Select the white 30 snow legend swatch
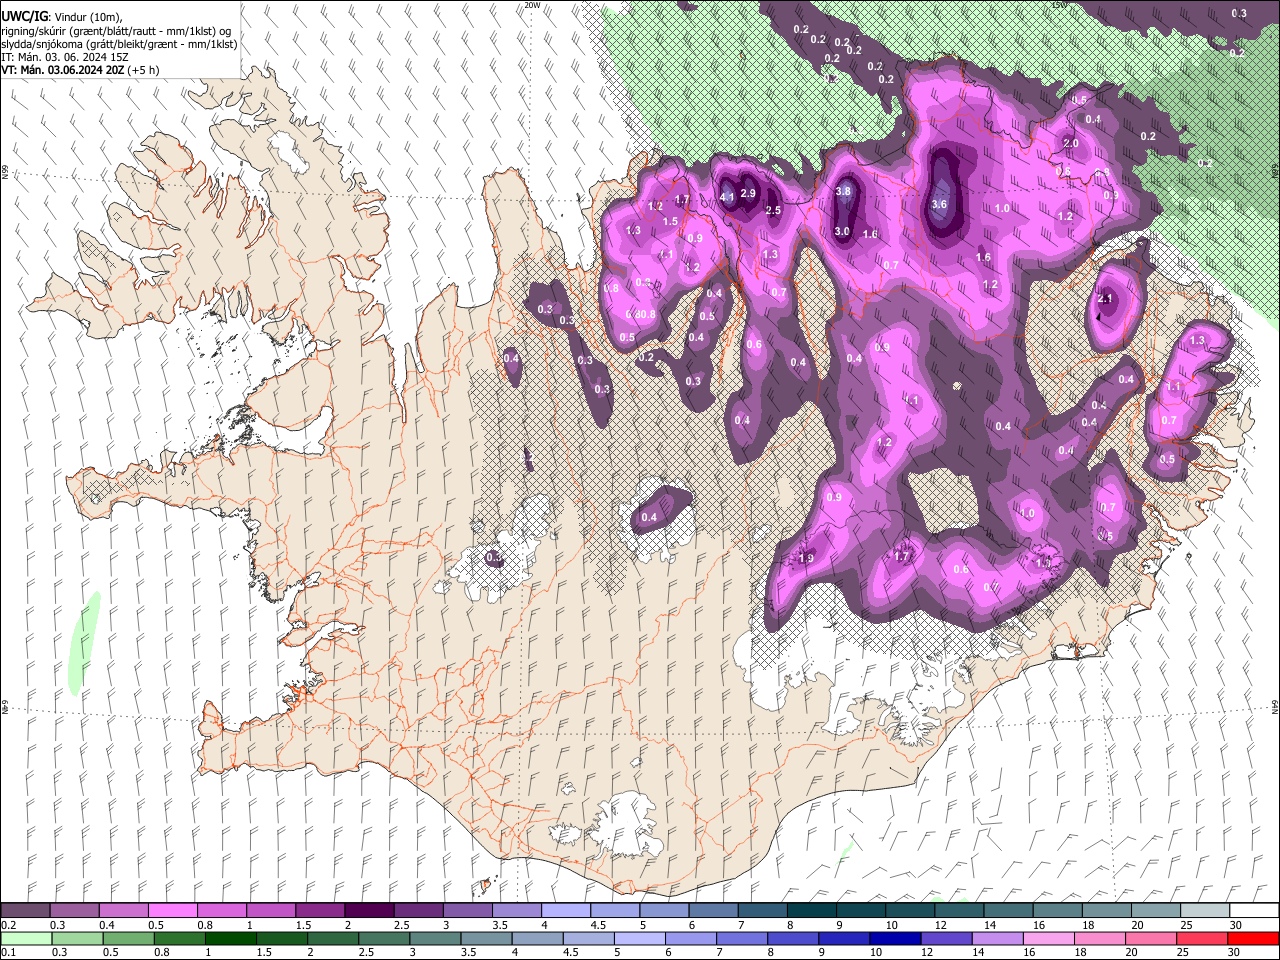This screenshot has width=1280, height=960. tap(1254, 911)
